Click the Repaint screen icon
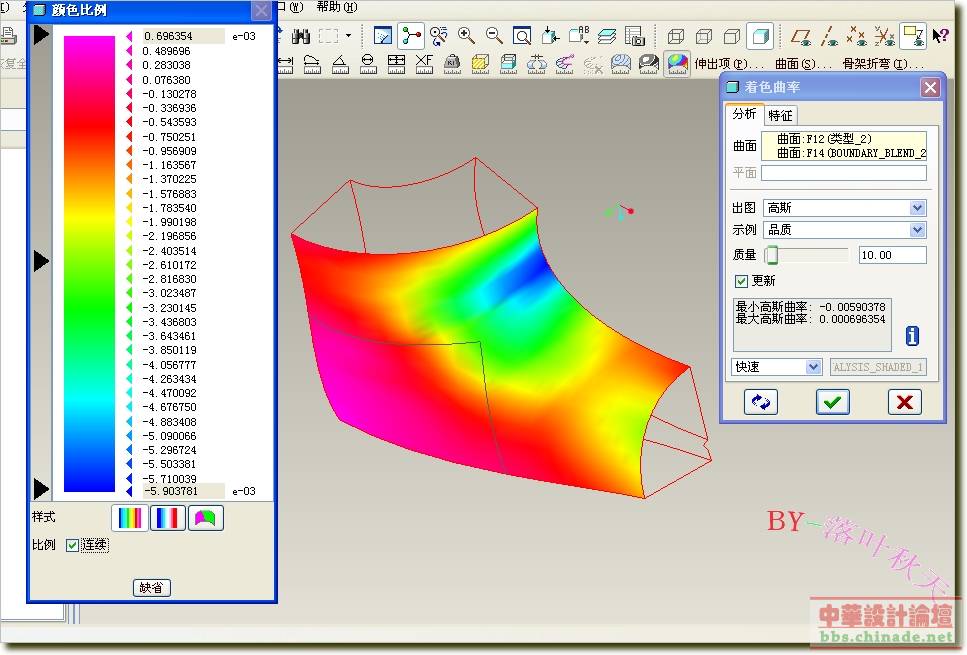 pos(383,36)
